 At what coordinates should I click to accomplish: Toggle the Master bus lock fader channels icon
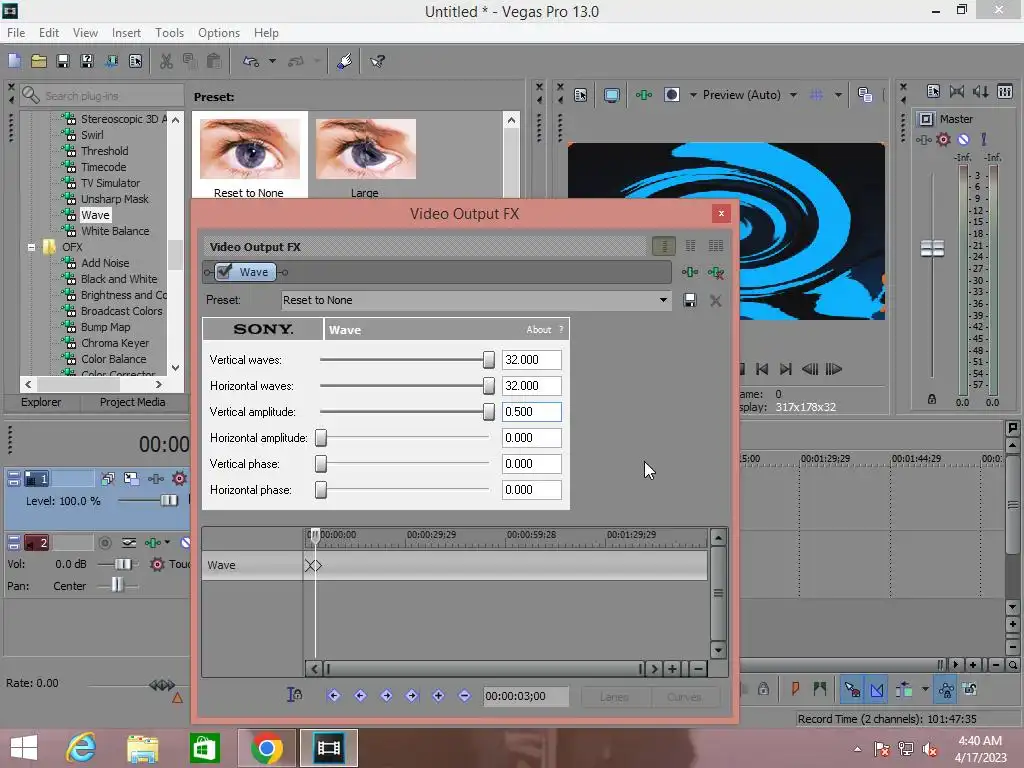click(932, 399)
